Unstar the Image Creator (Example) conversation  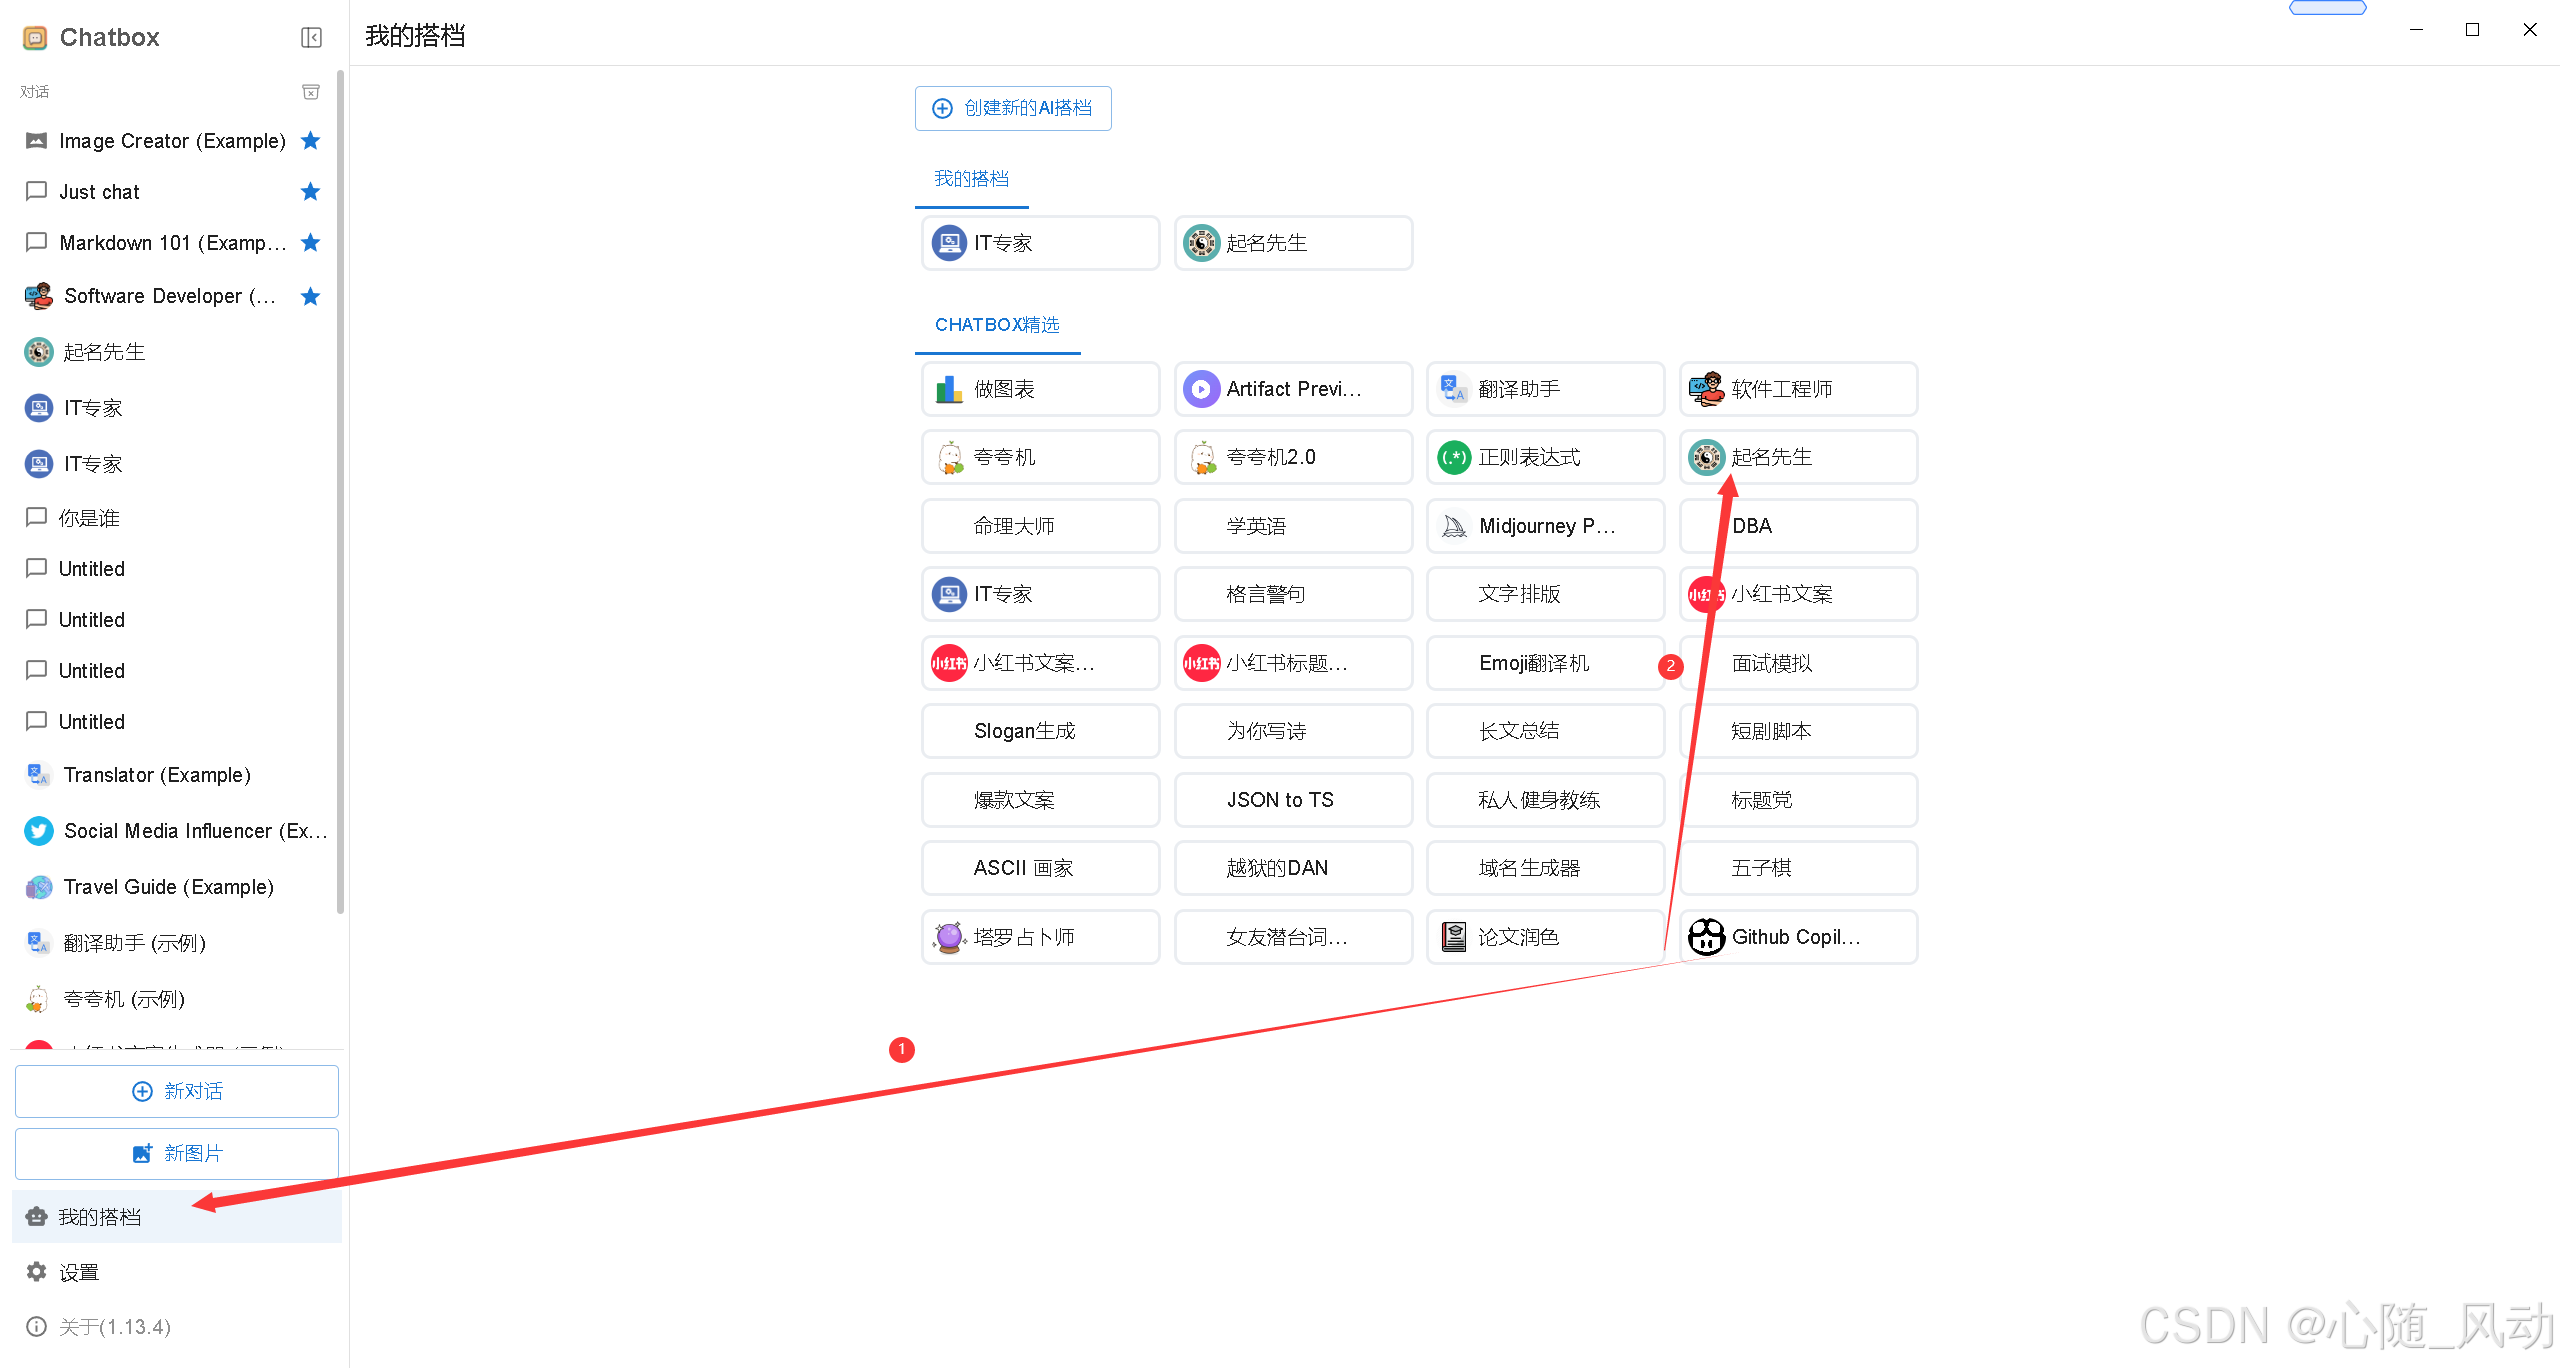310,140
